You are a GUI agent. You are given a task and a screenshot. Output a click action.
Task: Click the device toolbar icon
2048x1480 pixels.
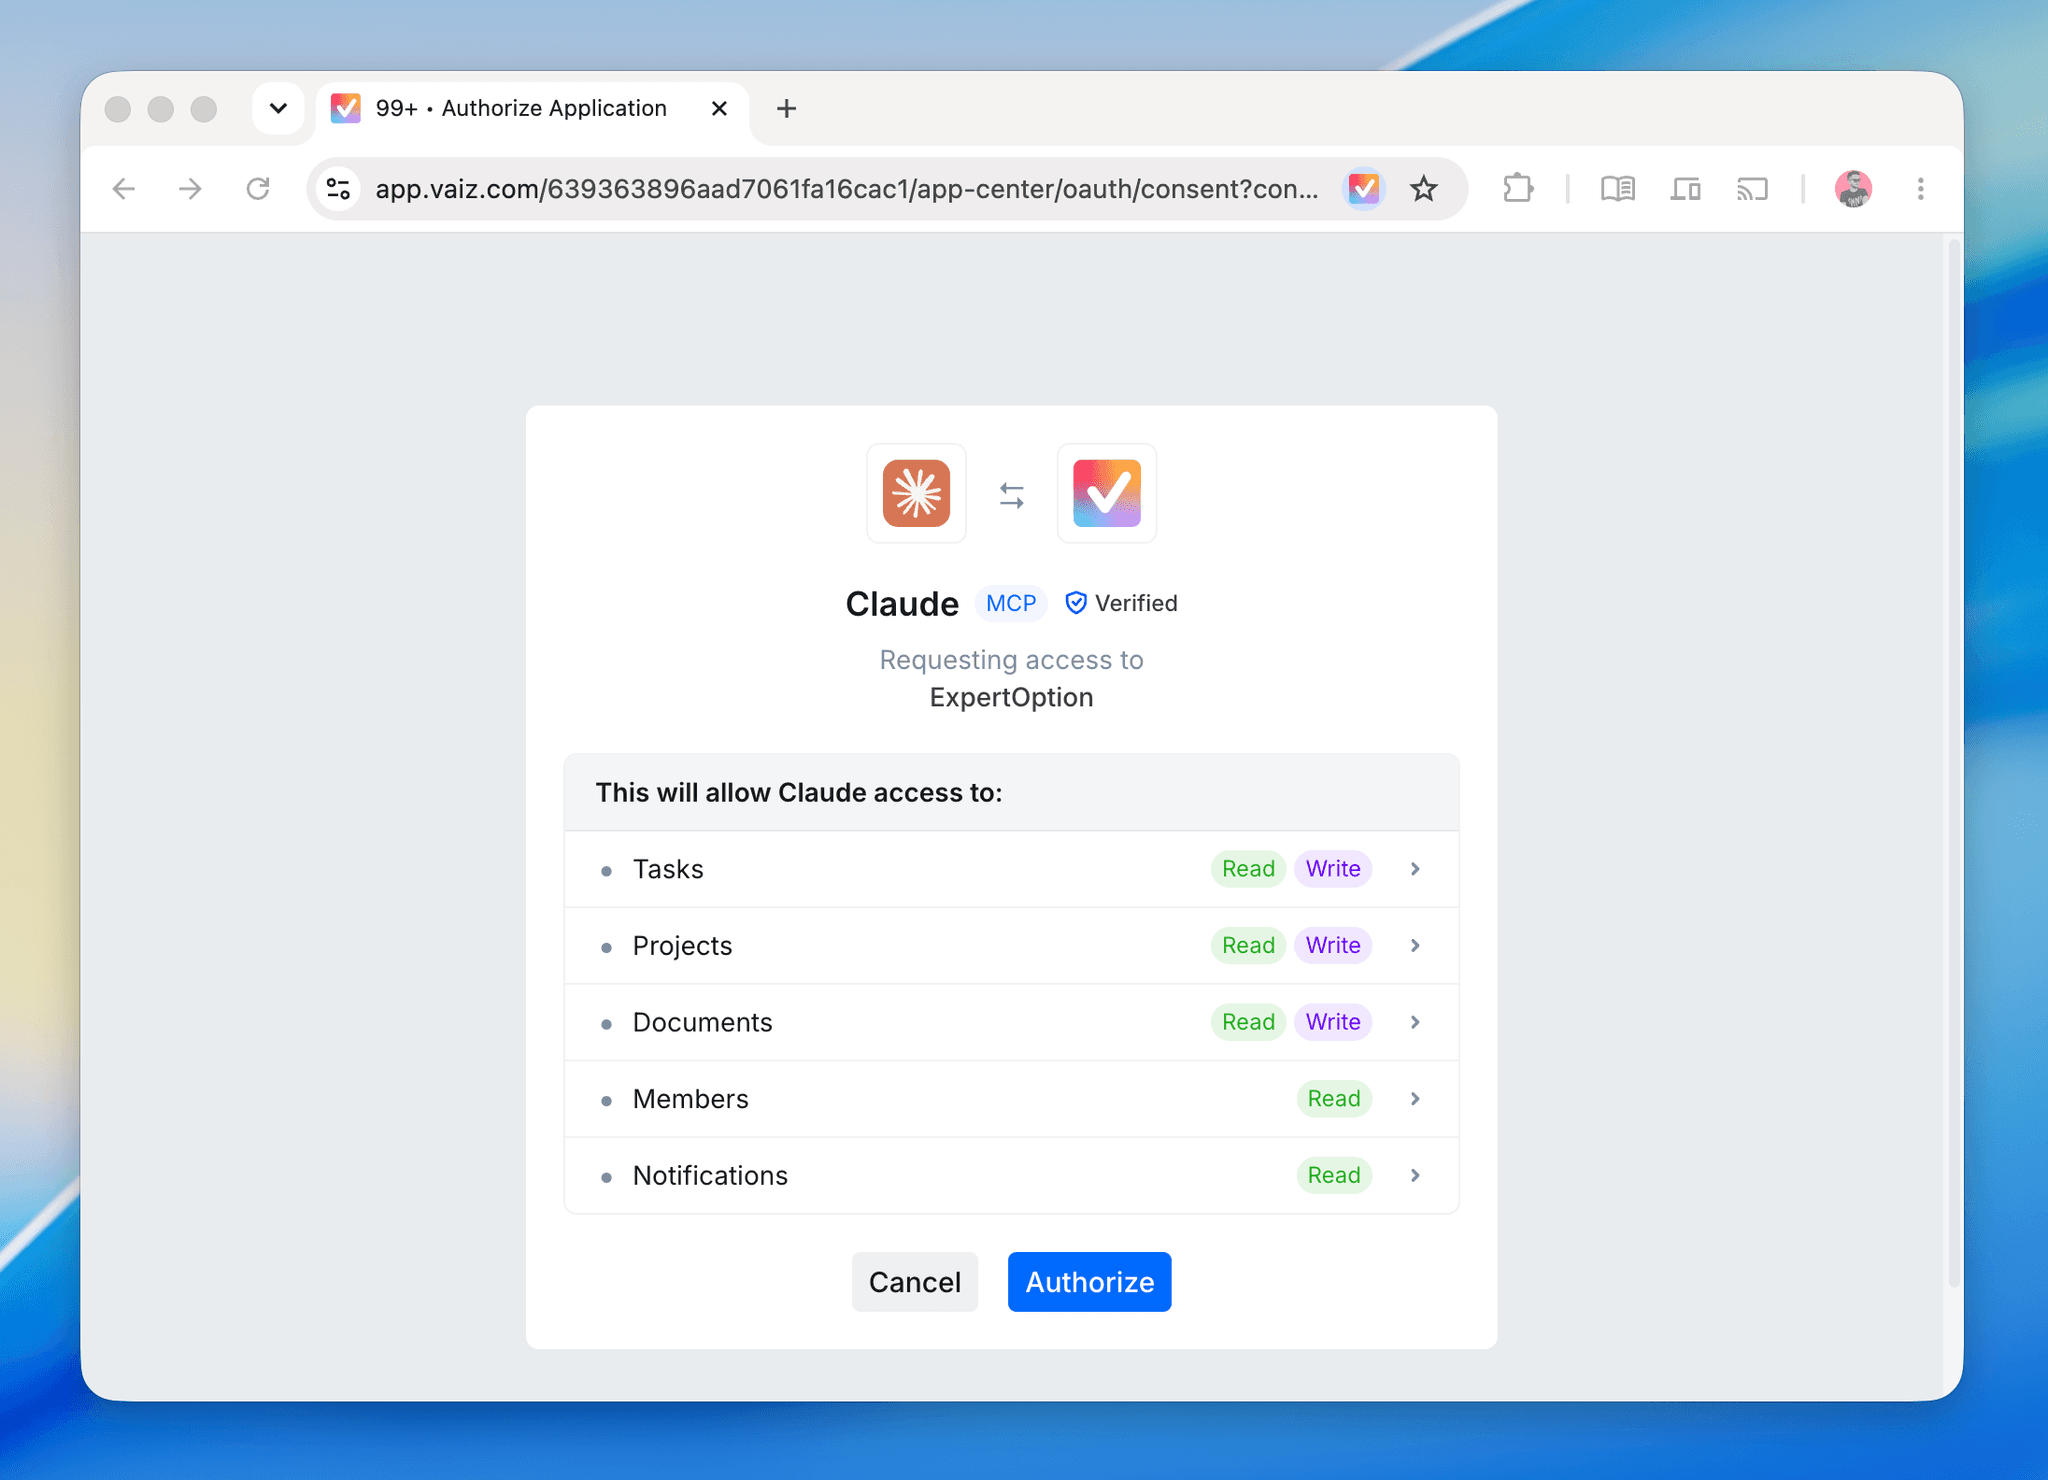pos(1685,189)
